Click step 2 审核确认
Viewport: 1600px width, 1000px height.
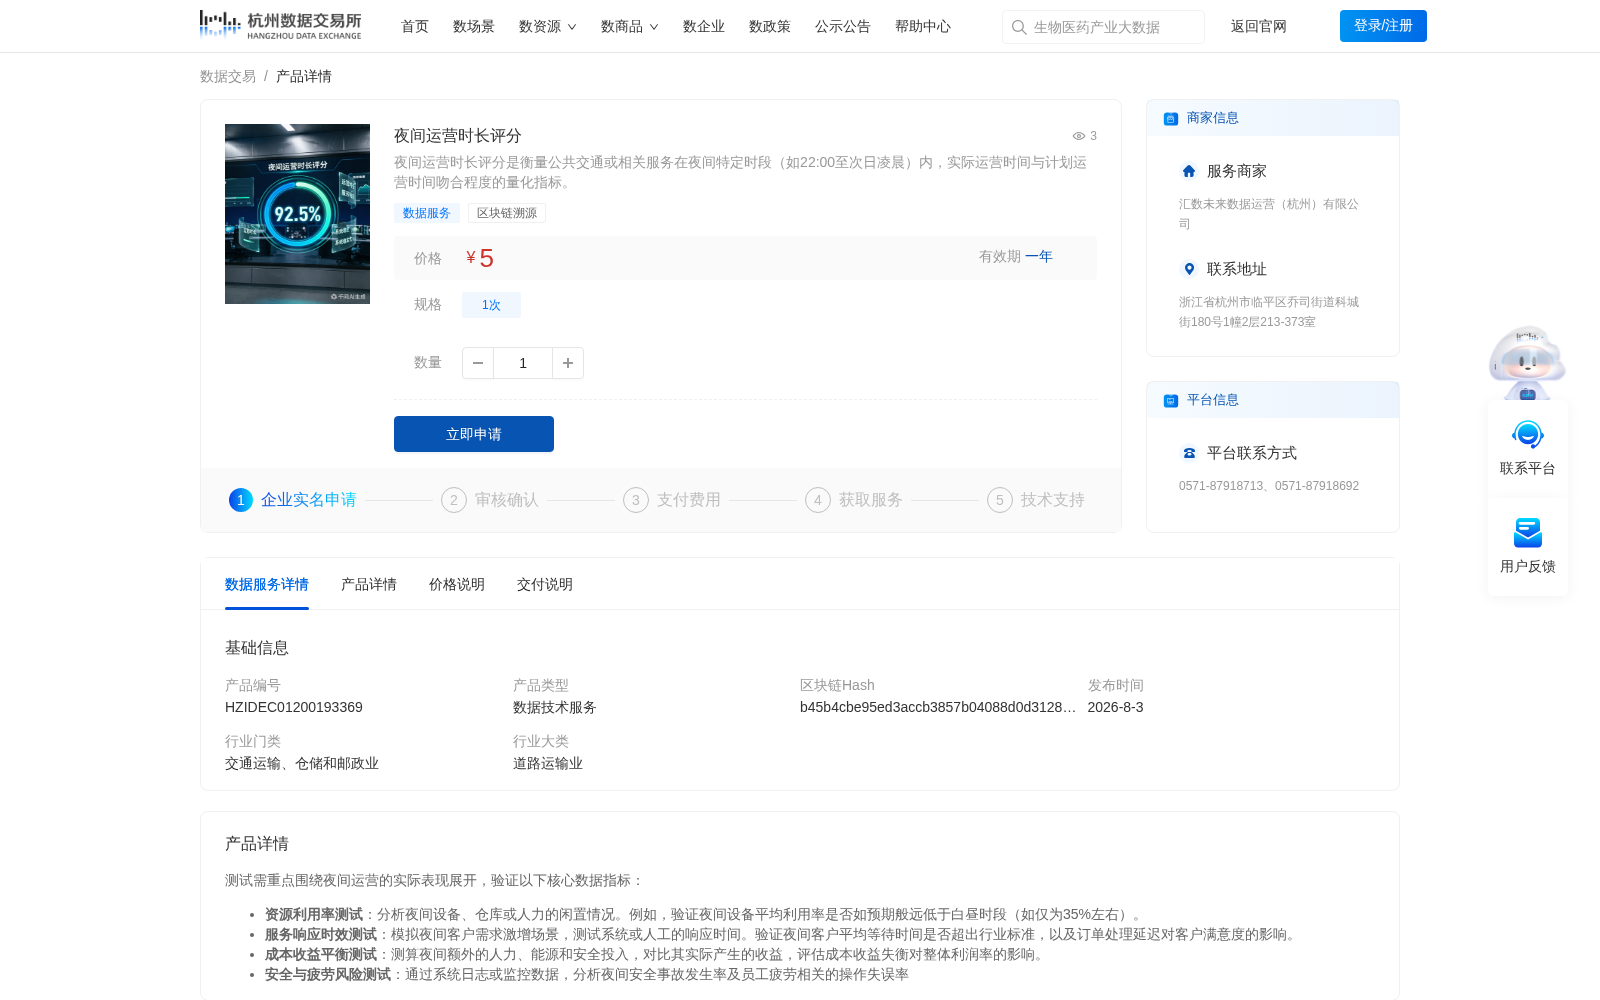coord(490,500)
